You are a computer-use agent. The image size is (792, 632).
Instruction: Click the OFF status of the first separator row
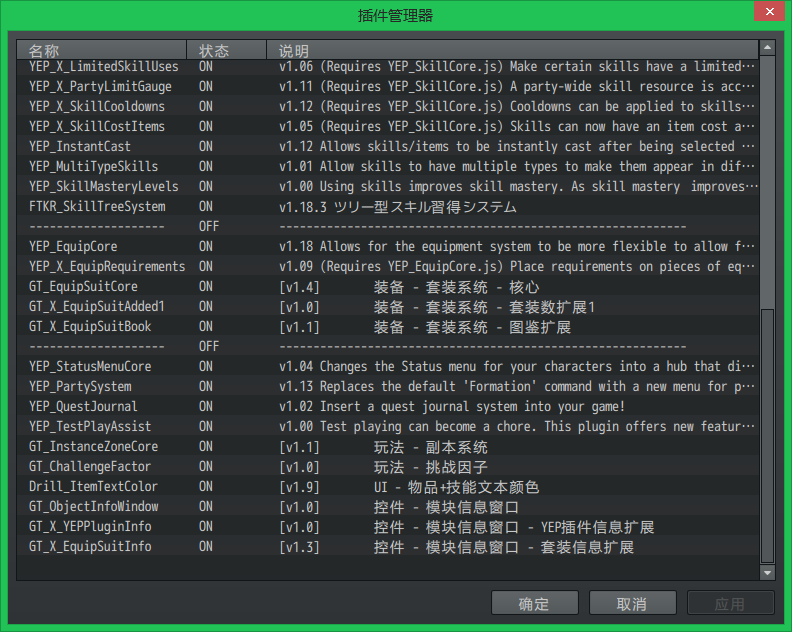pos(209,226)
